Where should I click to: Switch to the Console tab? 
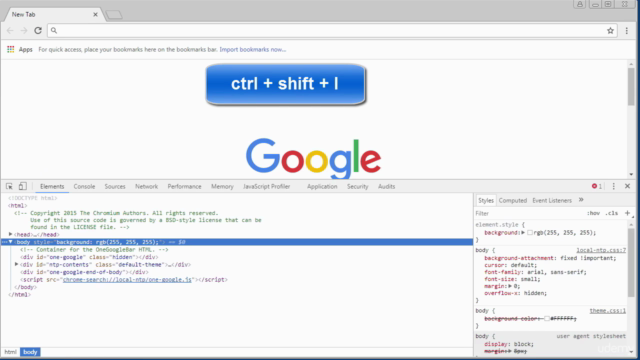pyautogui.click(x=84, y=187)
